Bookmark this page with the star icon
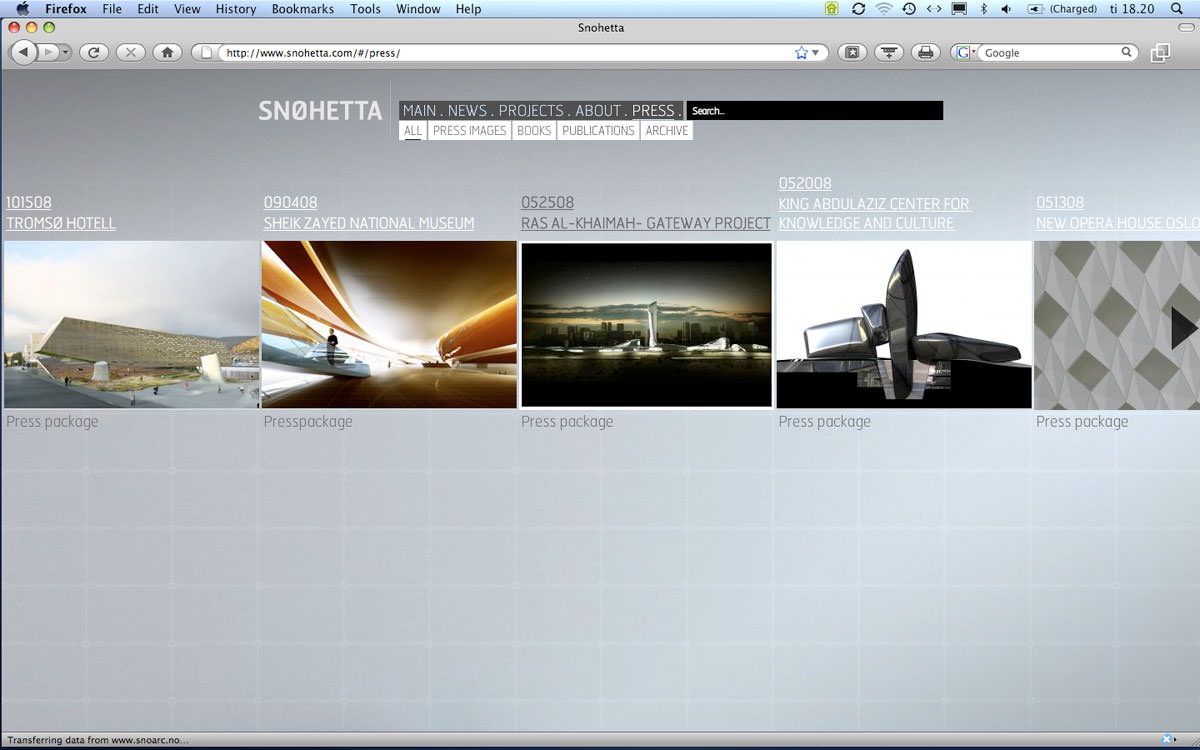This screenshot has height=750, width=1200. [x=801, y=53]
